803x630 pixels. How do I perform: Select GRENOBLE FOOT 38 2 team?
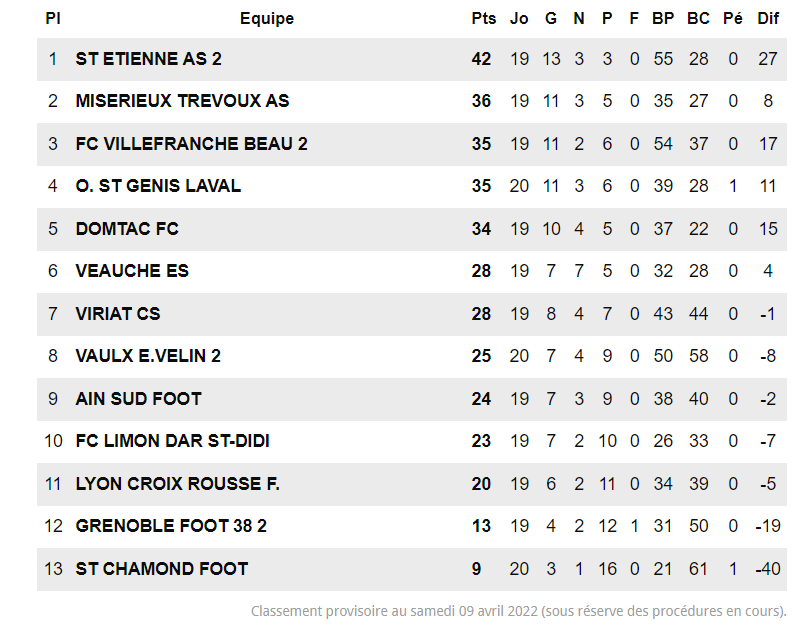click(171, 526)
